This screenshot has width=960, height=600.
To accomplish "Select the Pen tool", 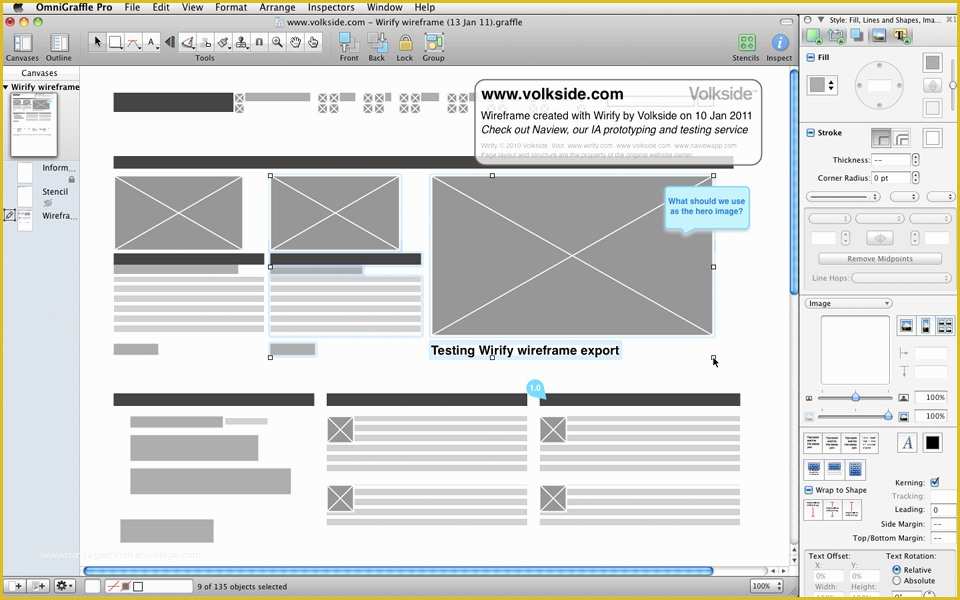I will point(188,42).
